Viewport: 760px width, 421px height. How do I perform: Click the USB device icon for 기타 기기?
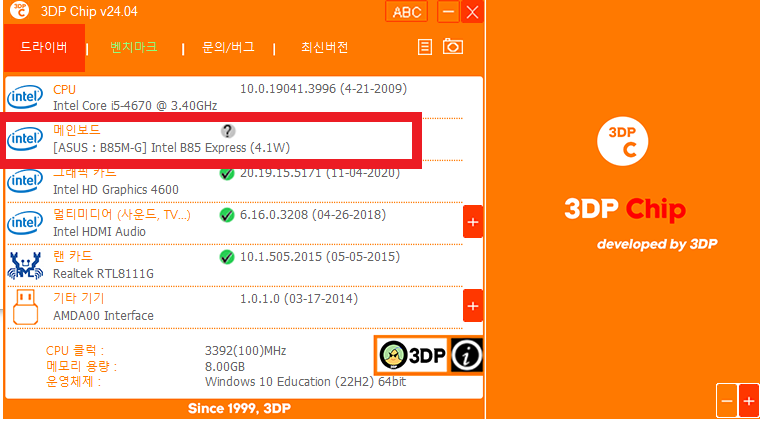coord(25,307)
